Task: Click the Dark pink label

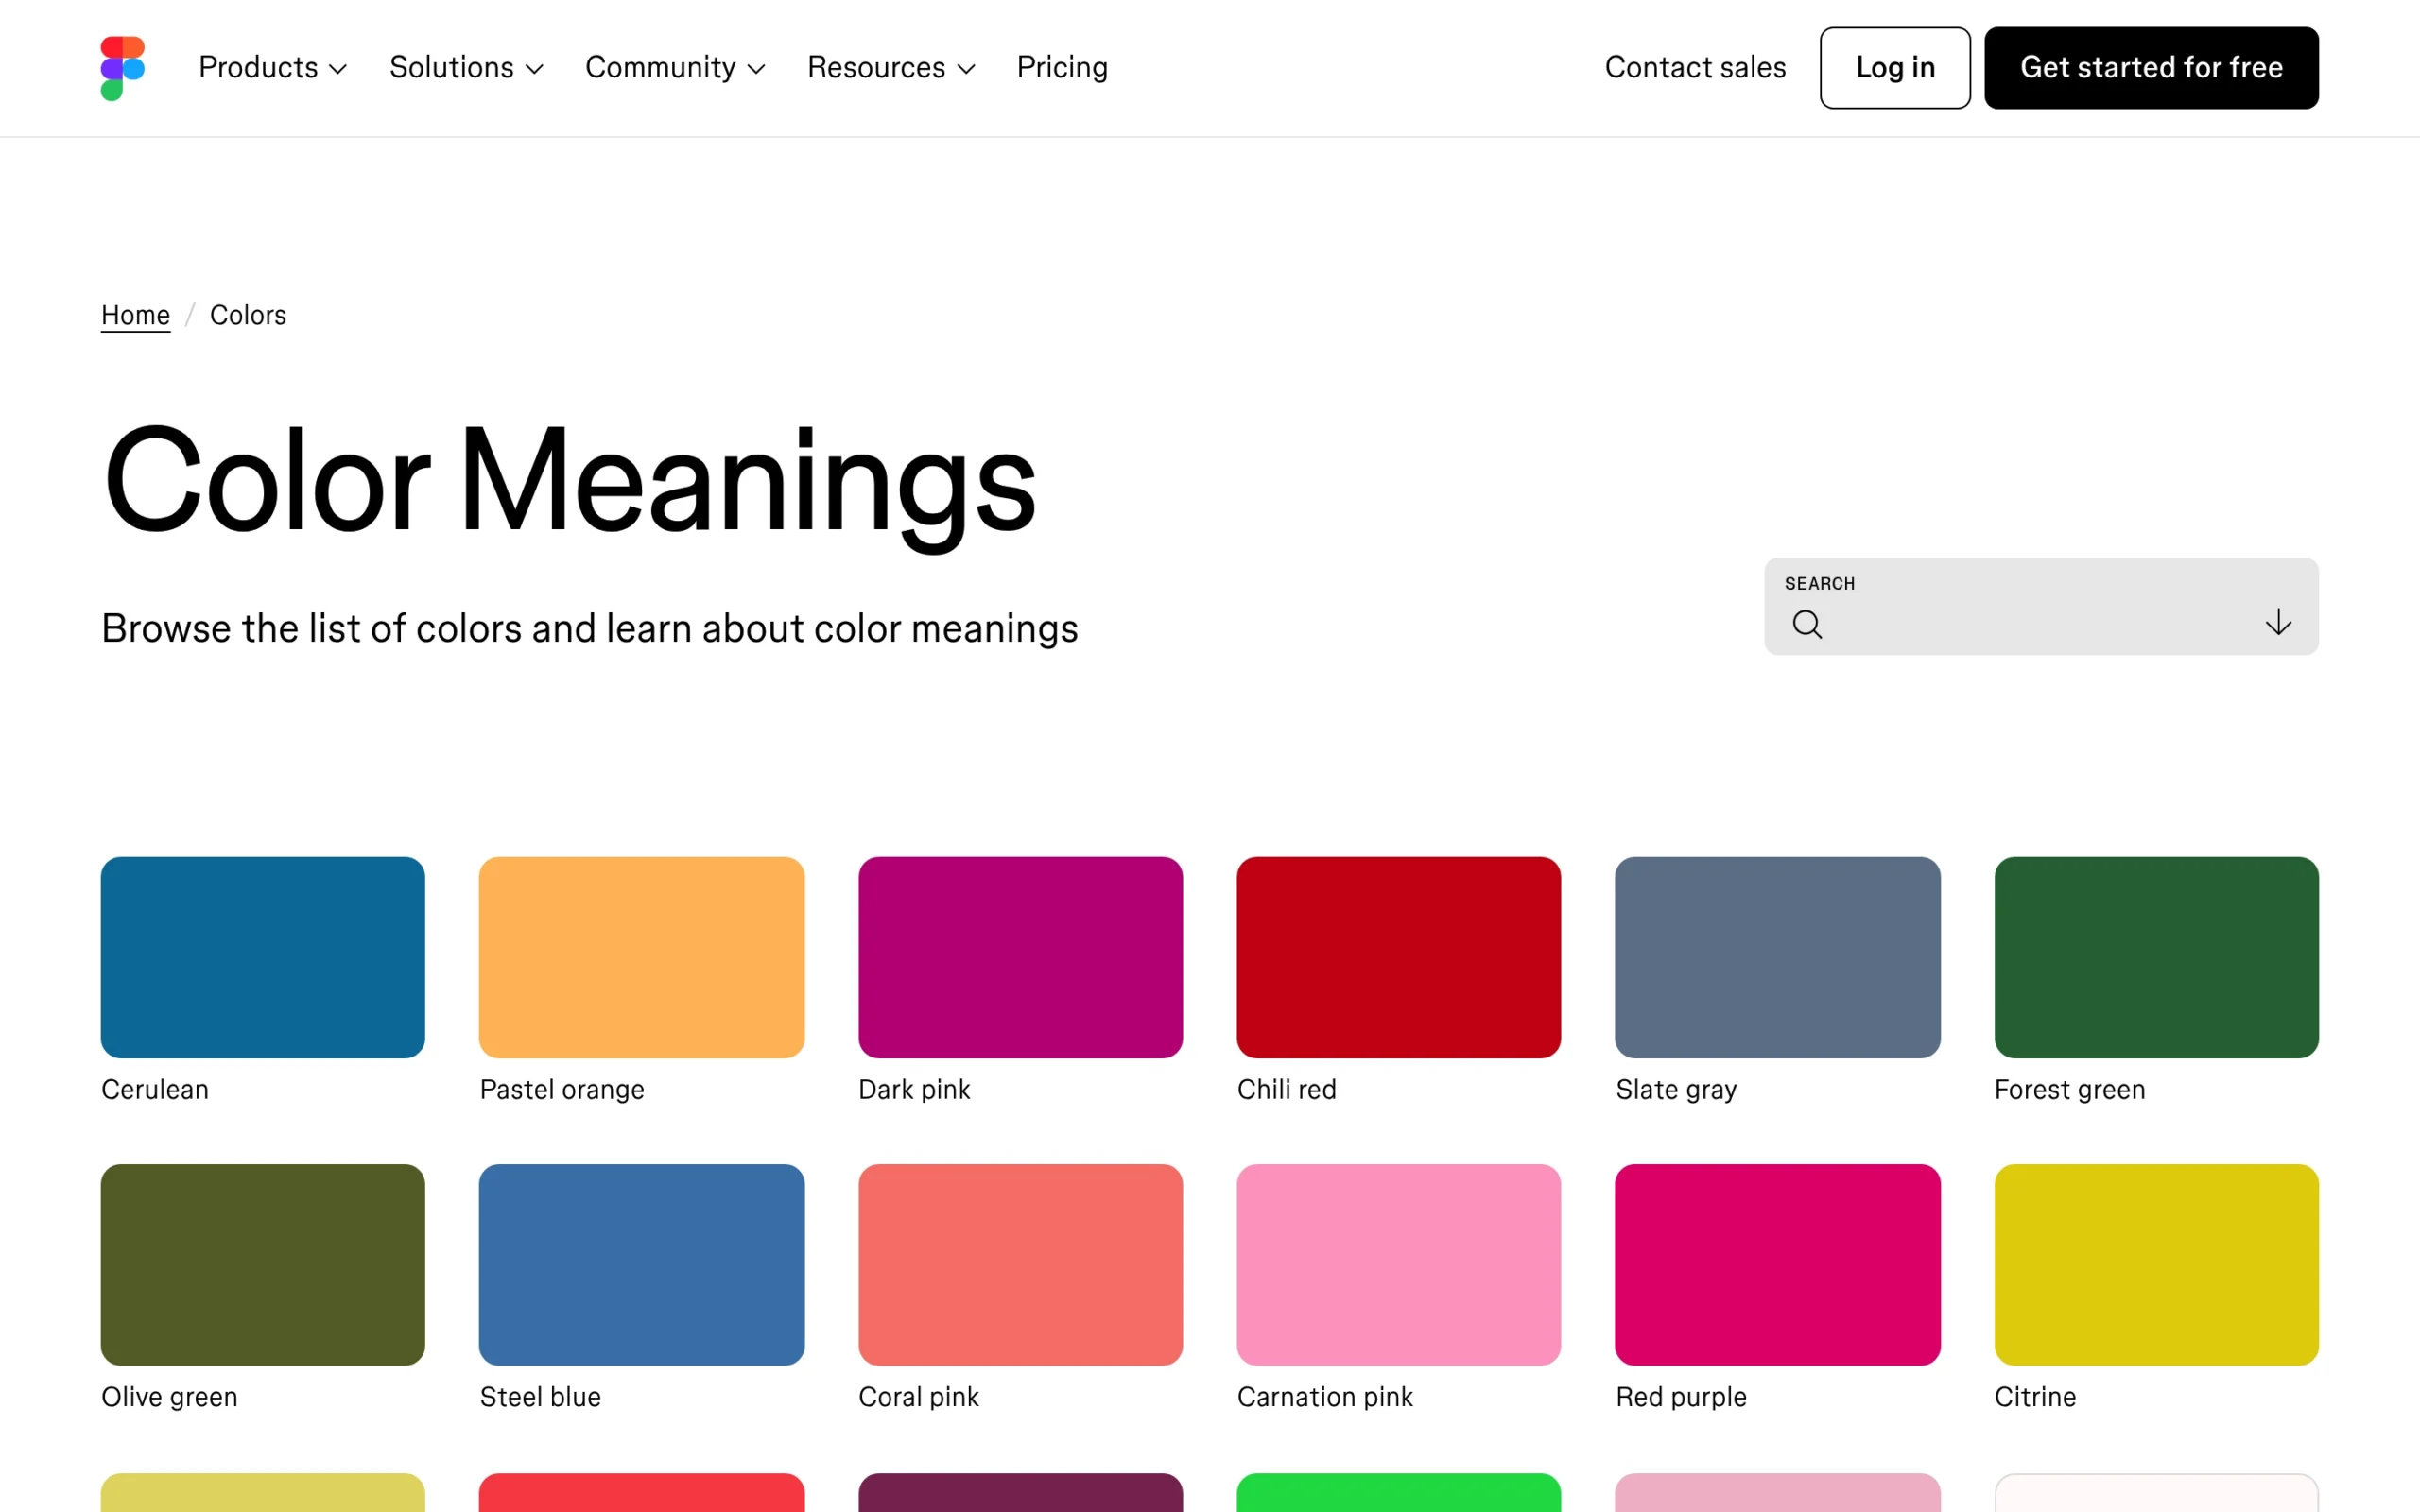Action: pos(914,1089)
